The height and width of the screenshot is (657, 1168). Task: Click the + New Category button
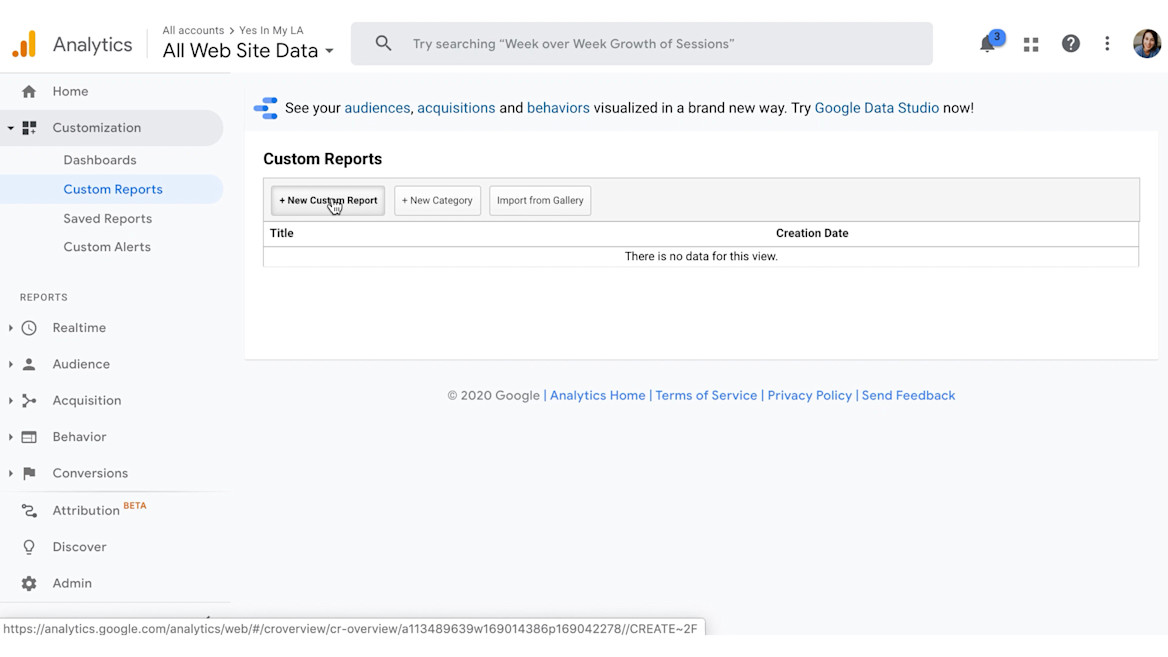(x=437, y=200)
